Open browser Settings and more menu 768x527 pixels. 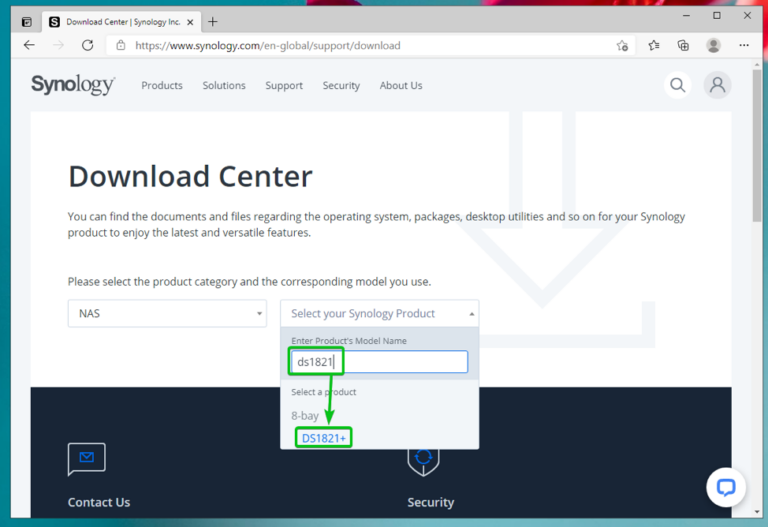[x=744, y=46]
